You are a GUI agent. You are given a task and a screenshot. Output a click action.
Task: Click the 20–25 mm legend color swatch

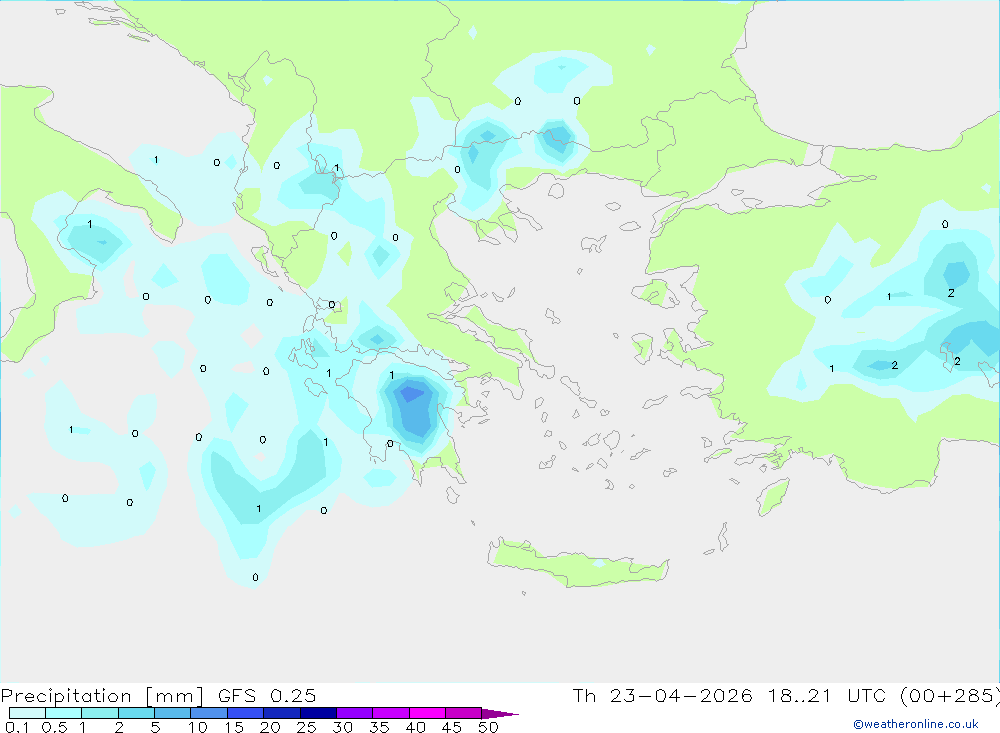[282, 713]
